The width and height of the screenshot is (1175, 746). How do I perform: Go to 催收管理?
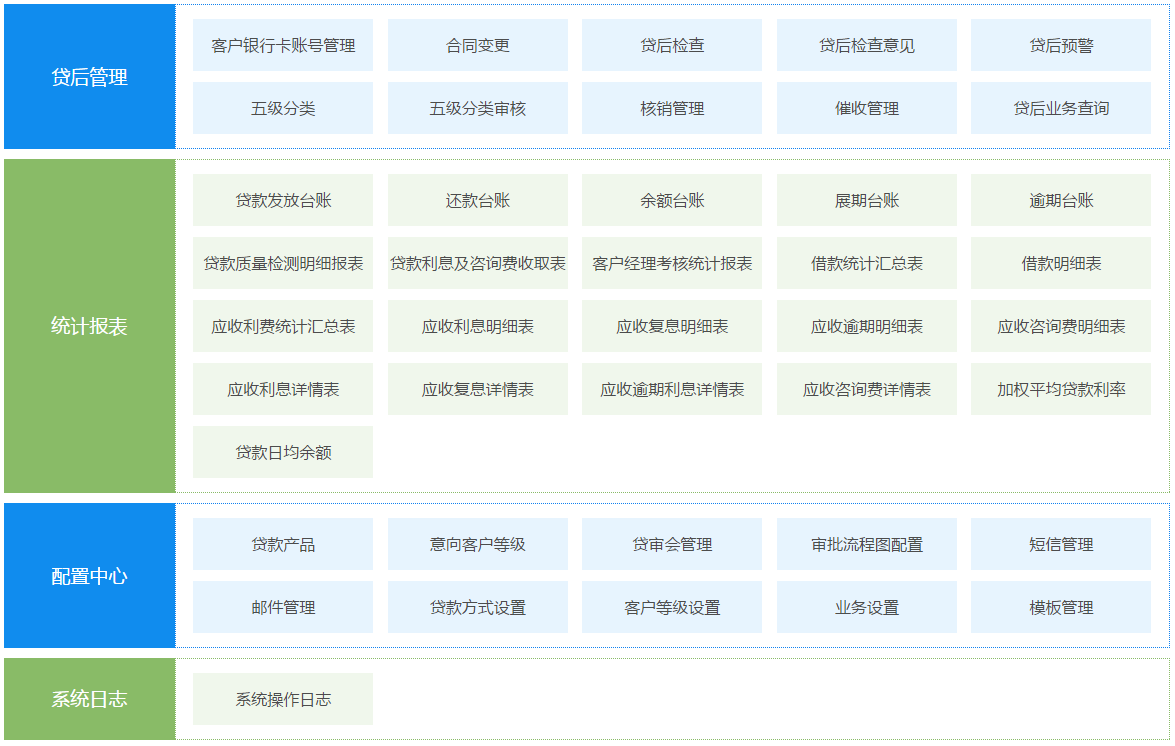tap(866, 108)
